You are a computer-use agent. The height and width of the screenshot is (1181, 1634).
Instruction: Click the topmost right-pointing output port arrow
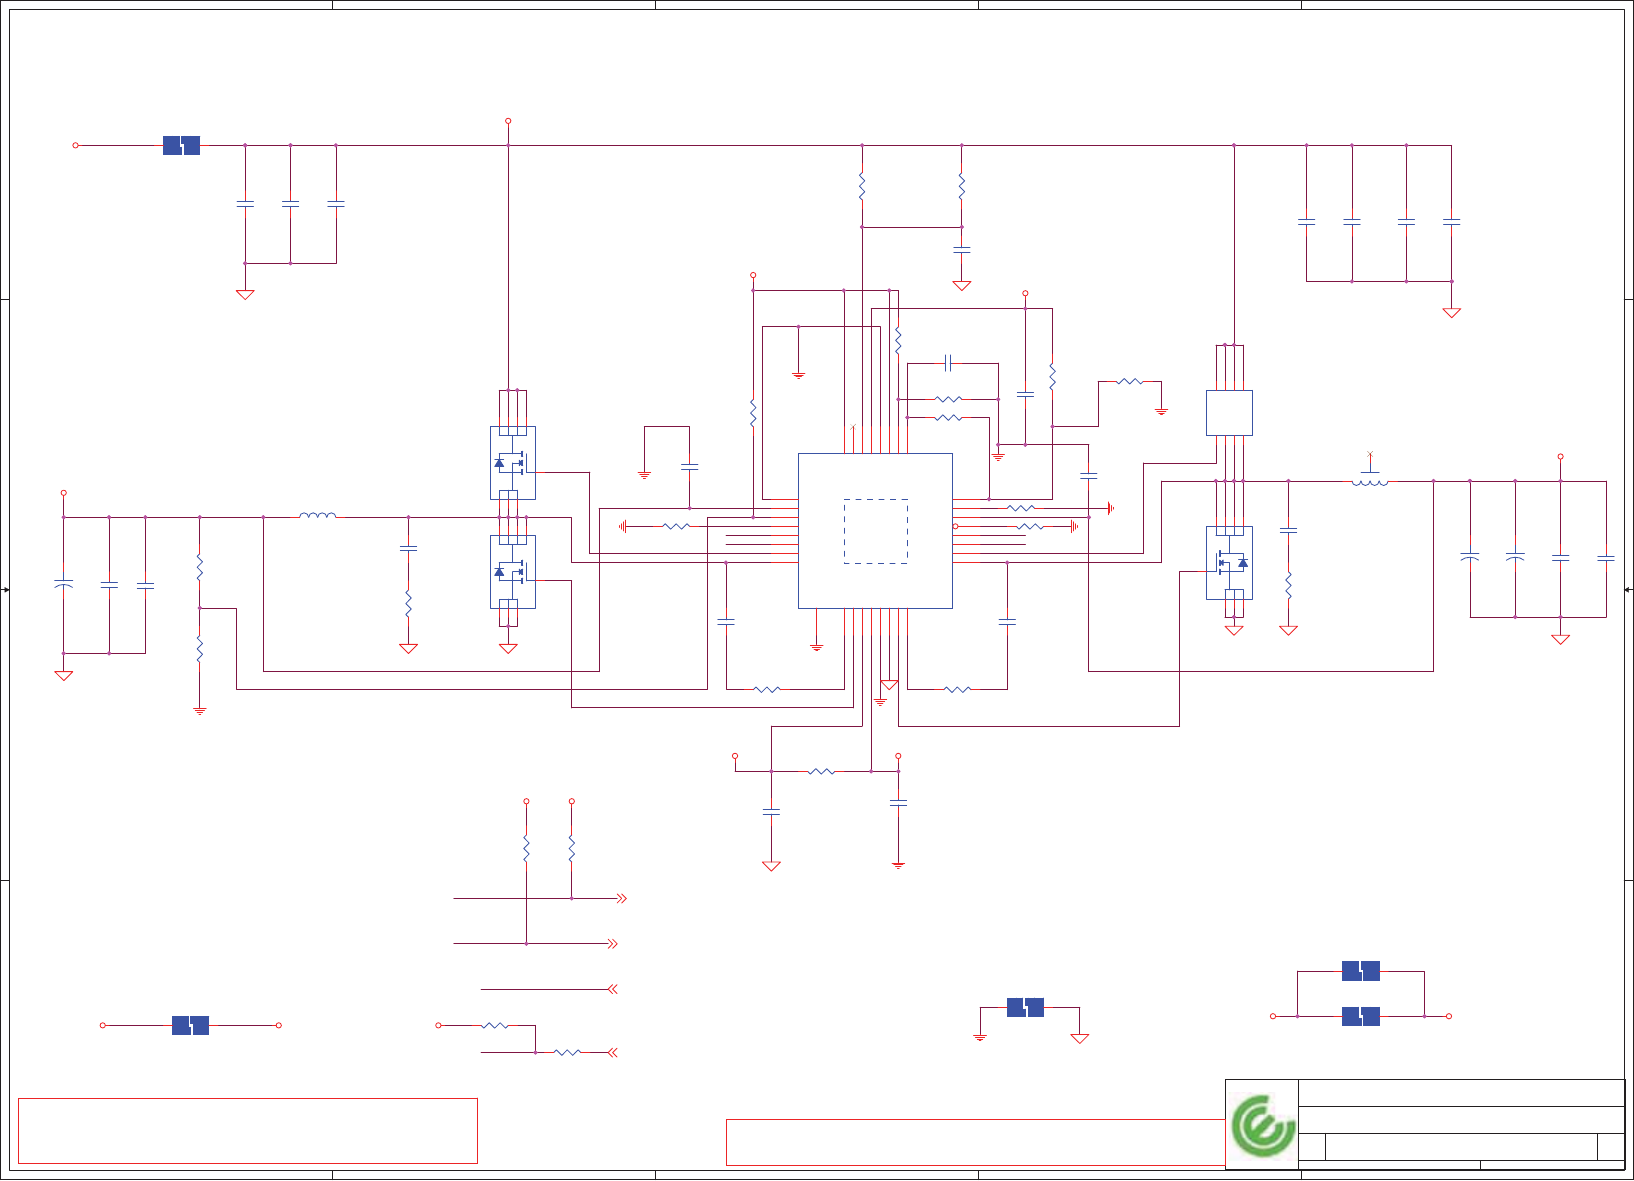tap(621, 899)
